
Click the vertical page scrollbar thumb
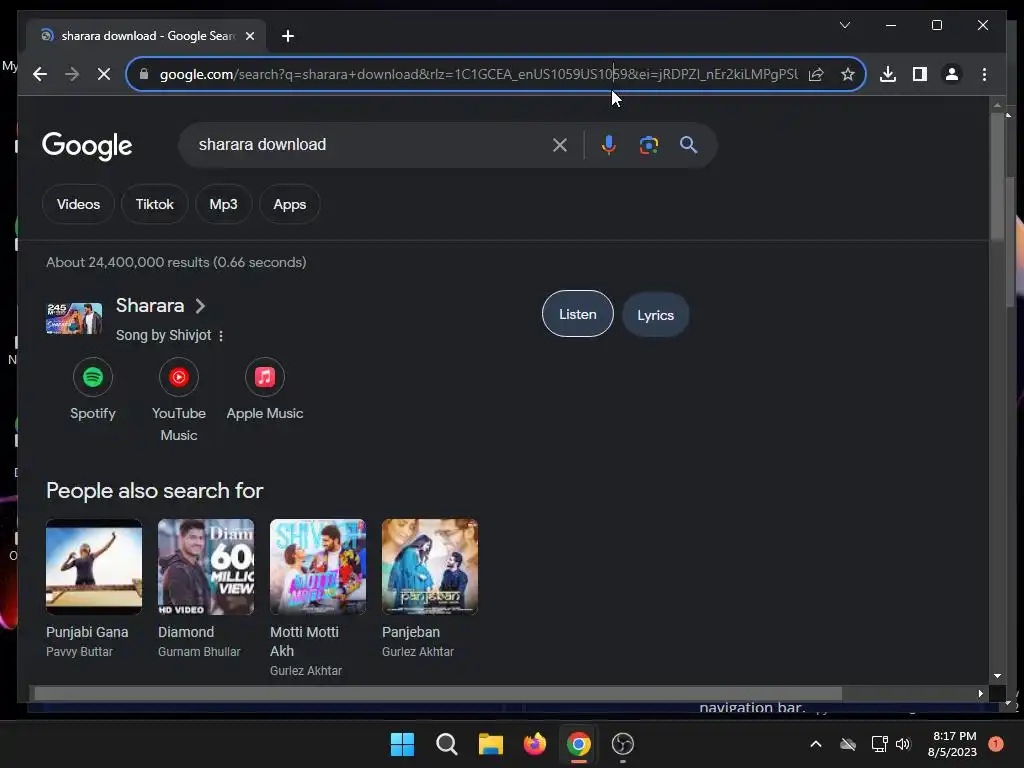pos(997,176)
